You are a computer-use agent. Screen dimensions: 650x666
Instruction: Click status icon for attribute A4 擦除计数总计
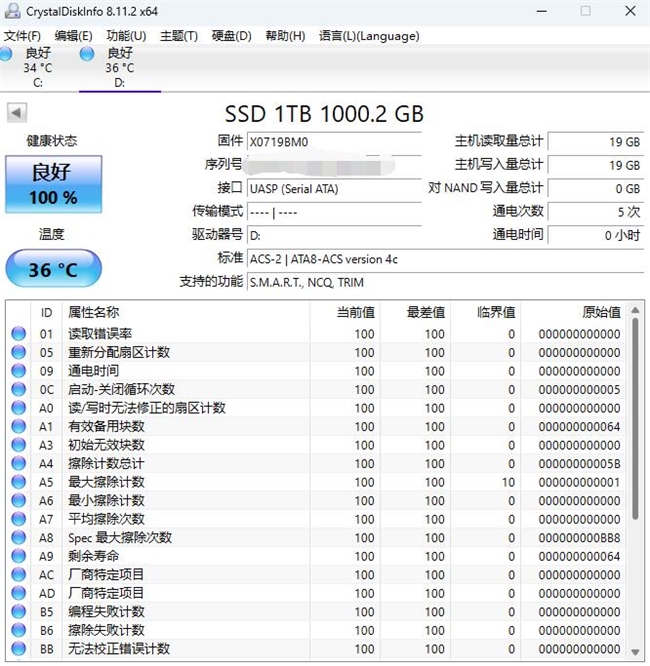pos(18,464)
